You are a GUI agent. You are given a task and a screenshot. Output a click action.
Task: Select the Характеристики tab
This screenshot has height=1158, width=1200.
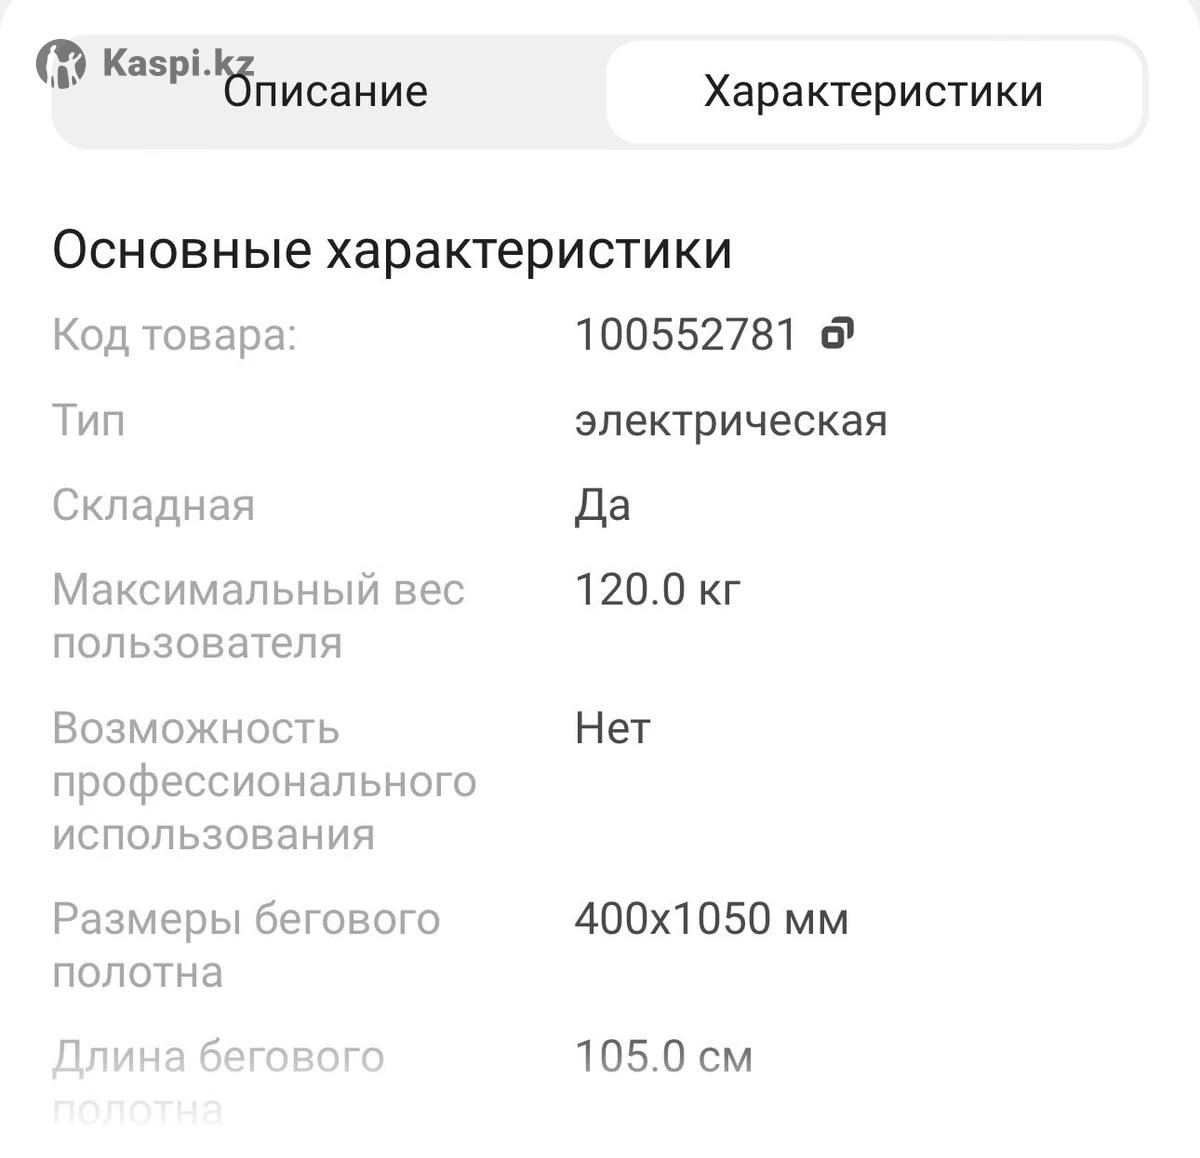[x=873, y=92]
